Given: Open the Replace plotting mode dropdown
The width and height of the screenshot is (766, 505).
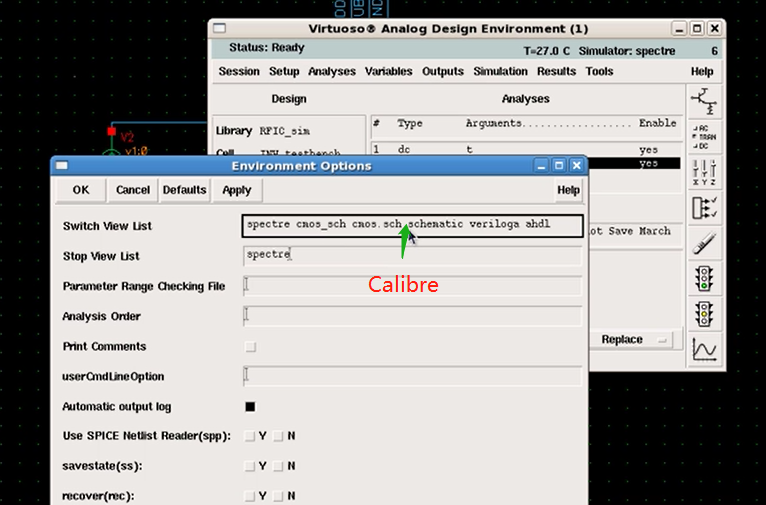Looking at the screenshot, I should point(631,339).
